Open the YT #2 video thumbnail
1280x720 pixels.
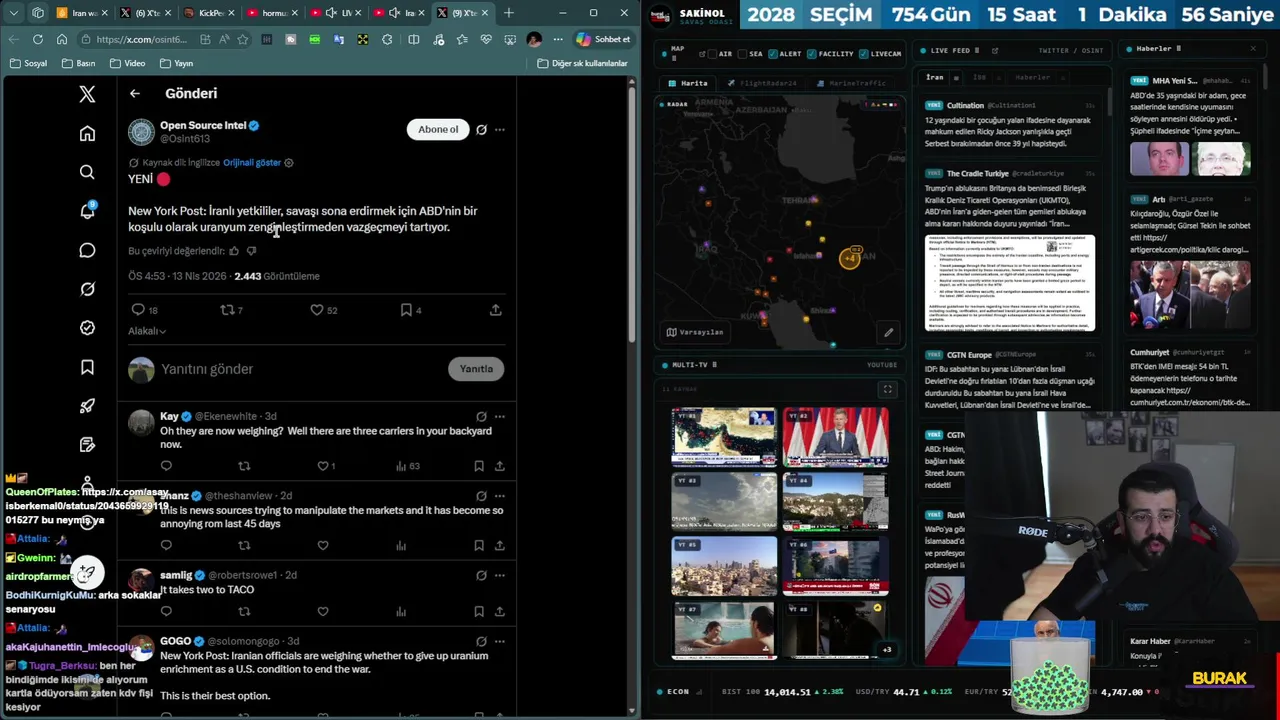pos(835,436)
